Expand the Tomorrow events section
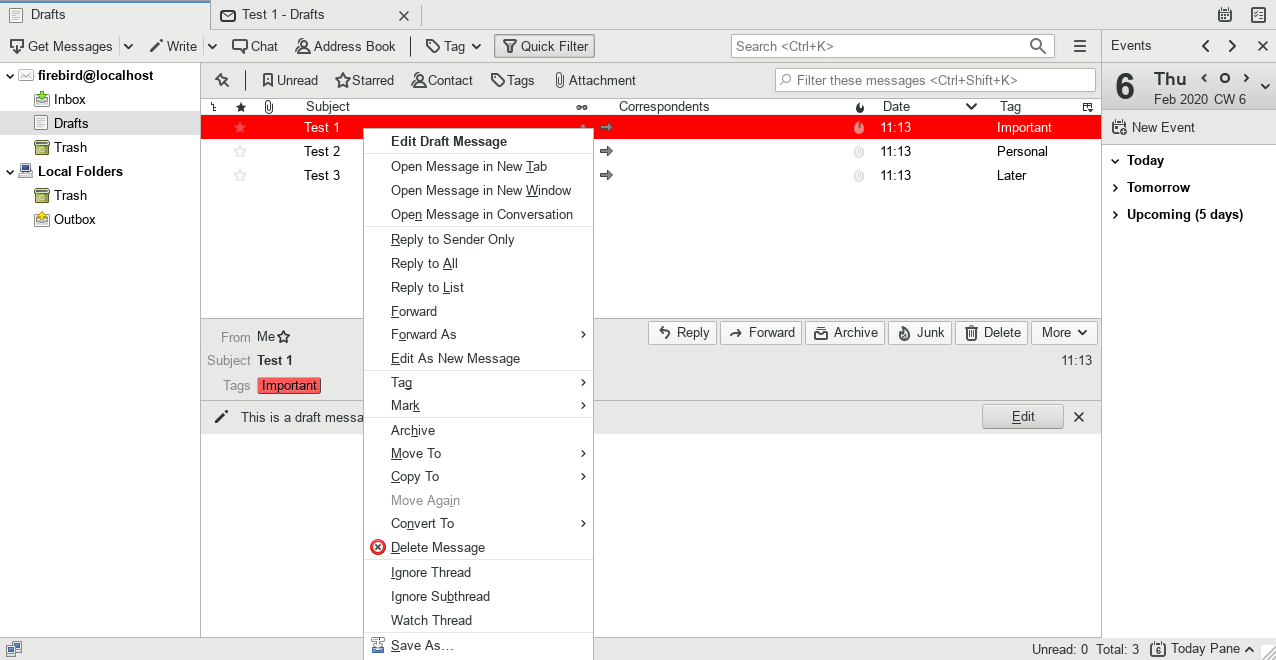This screenshot has width=1276, height=660. click(x=1158, y=188)
